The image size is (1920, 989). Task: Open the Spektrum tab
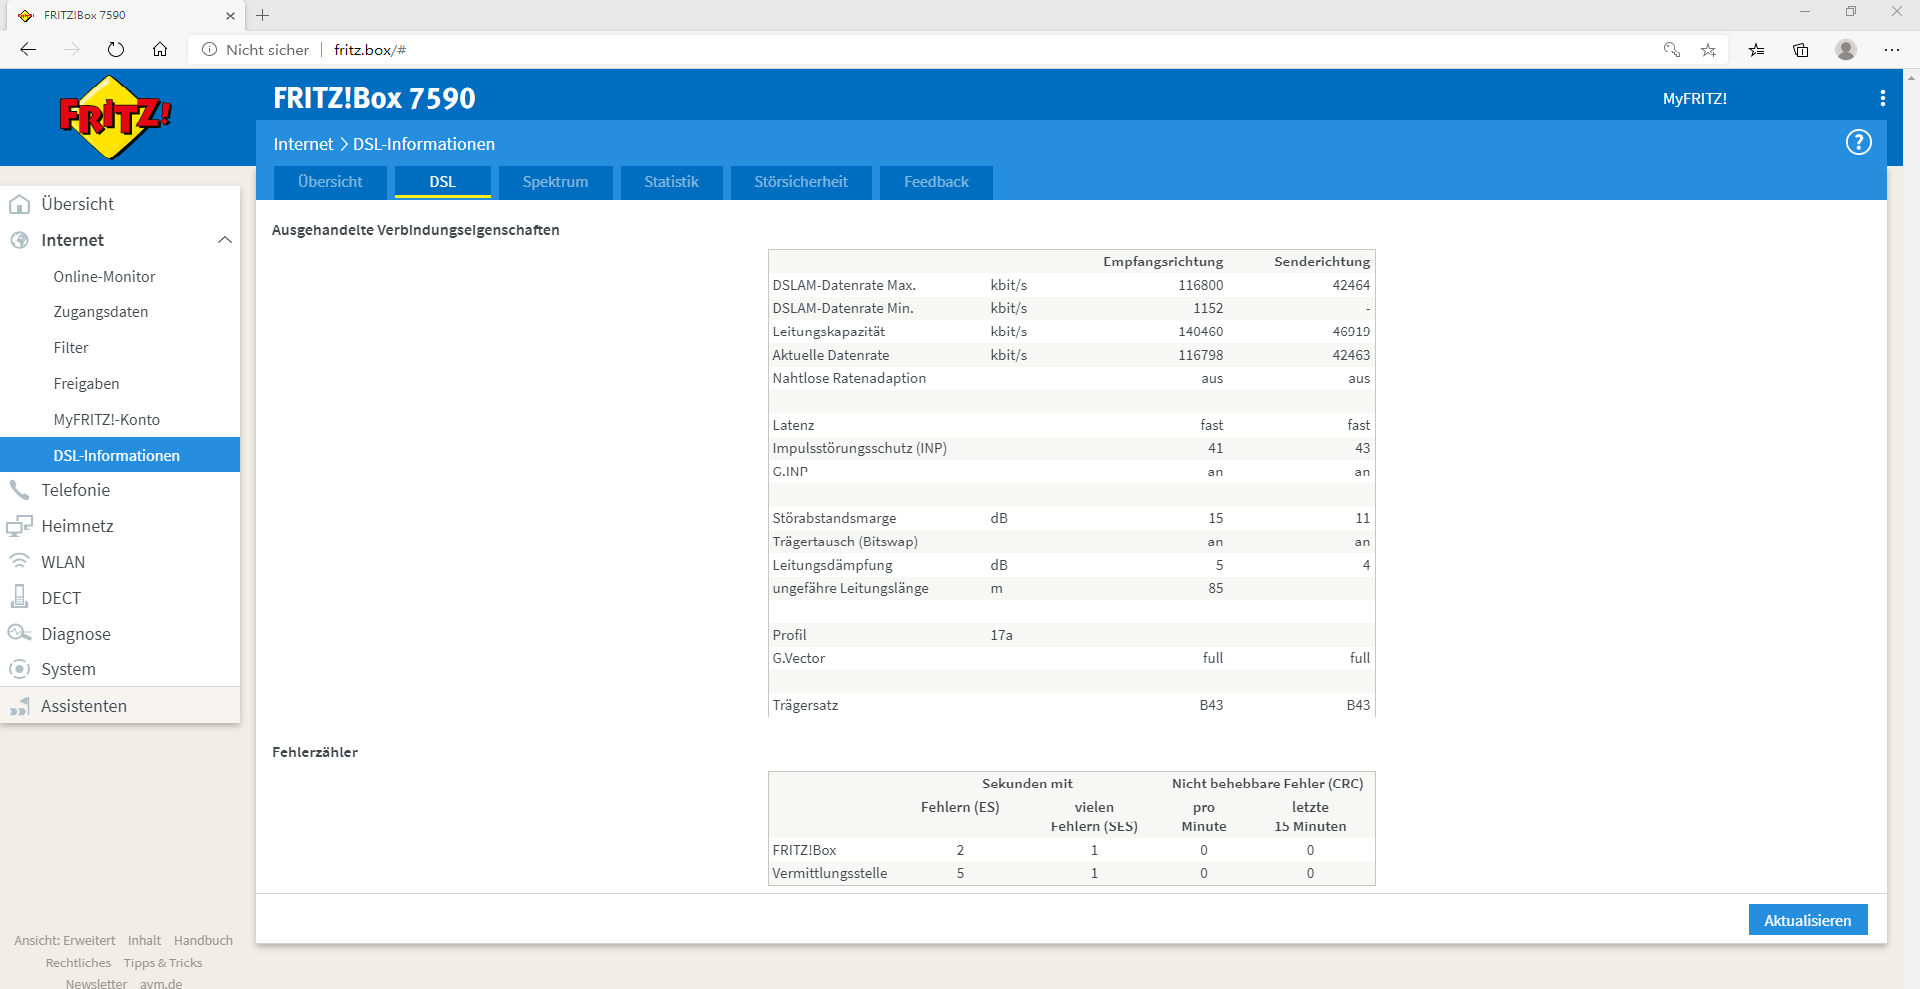[x=555, y=182]
